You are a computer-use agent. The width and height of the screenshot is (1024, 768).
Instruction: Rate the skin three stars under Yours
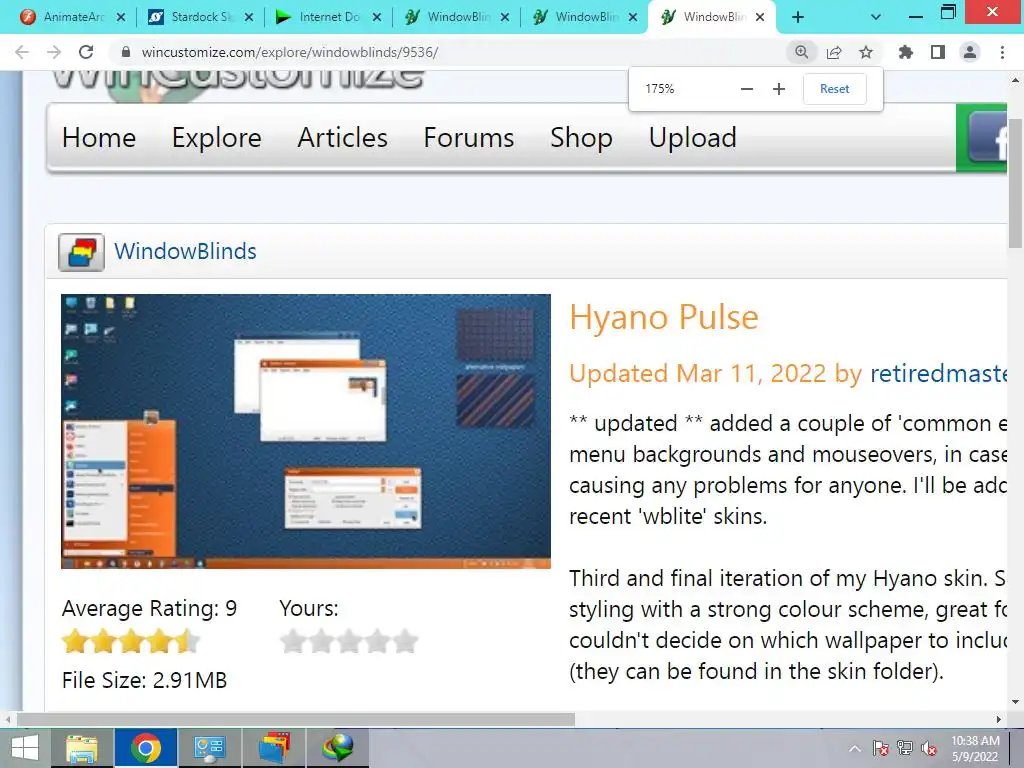click(x=349, y=641)
